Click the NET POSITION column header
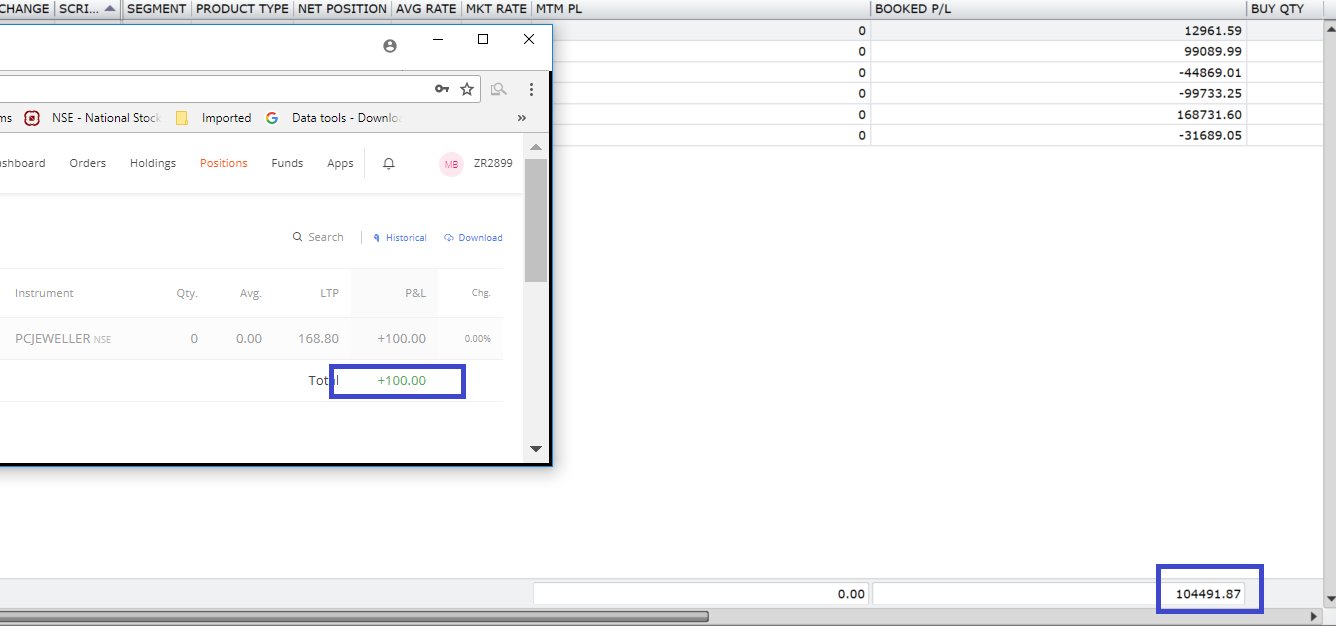The image size is (1336, 626). pos(342,8)
